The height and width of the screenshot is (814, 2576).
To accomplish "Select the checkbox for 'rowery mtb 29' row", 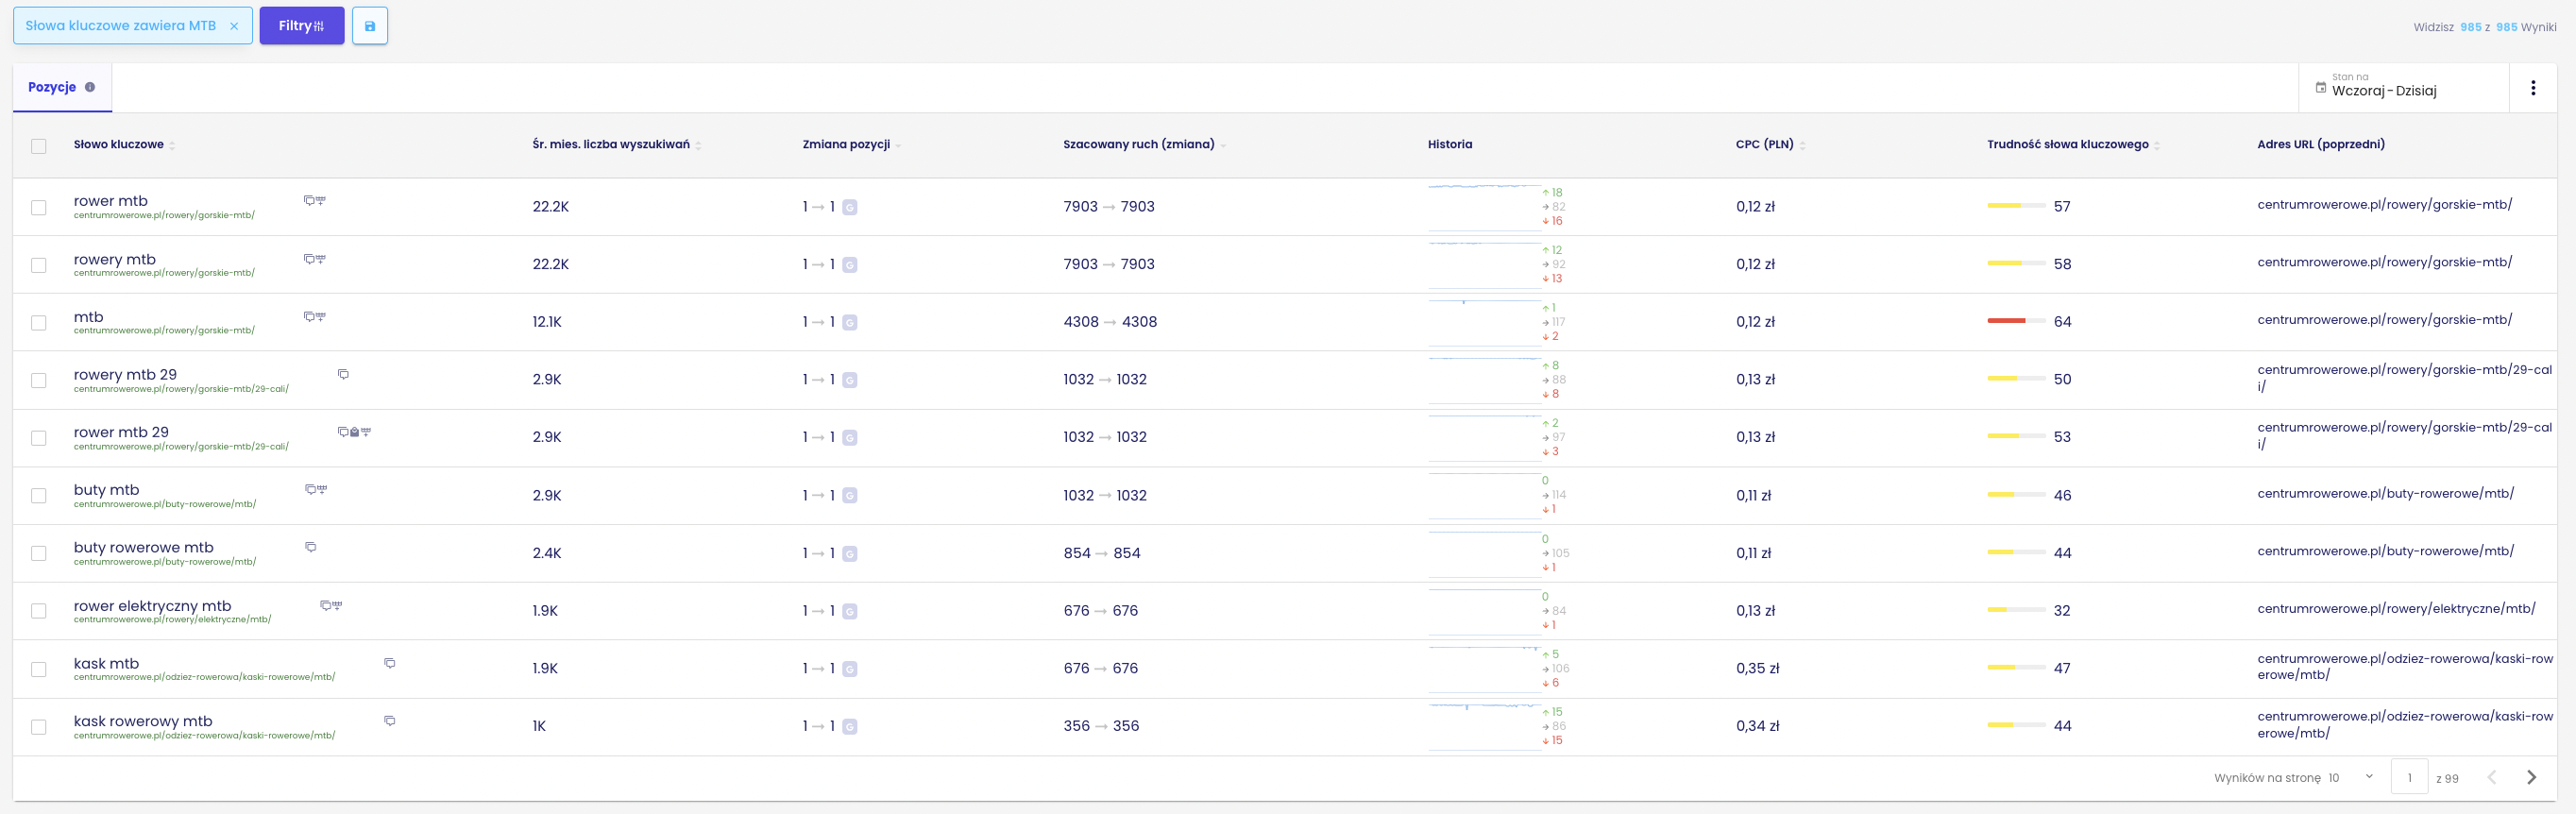I will point(39,381).
